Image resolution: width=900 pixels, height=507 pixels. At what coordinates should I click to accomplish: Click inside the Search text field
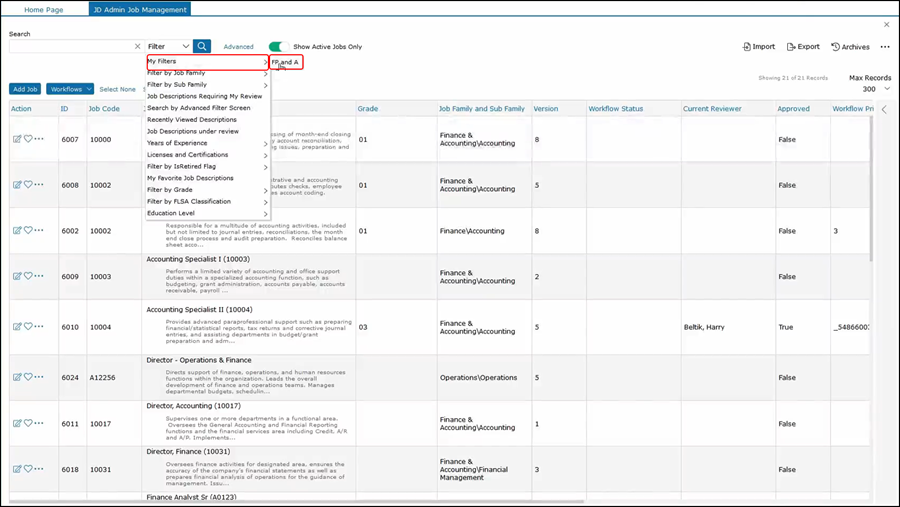(x=70, y=47)
